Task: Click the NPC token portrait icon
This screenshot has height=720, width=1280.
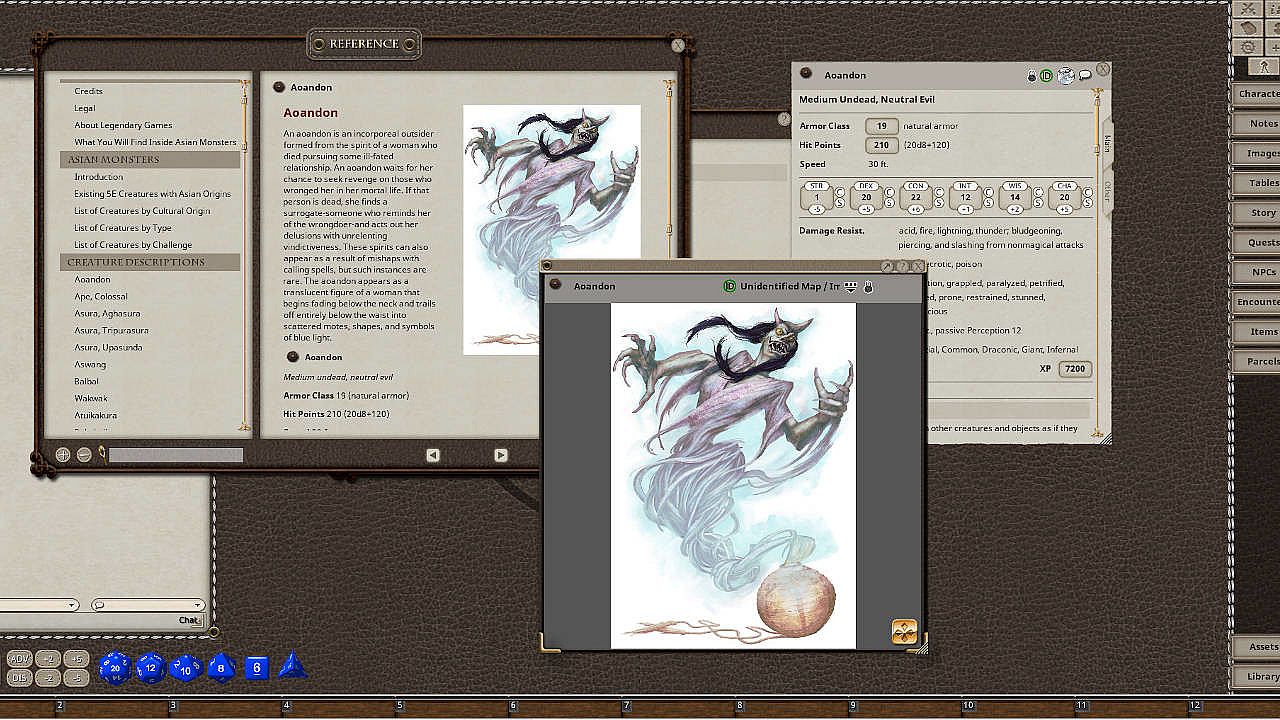Action: point(1066,76)
